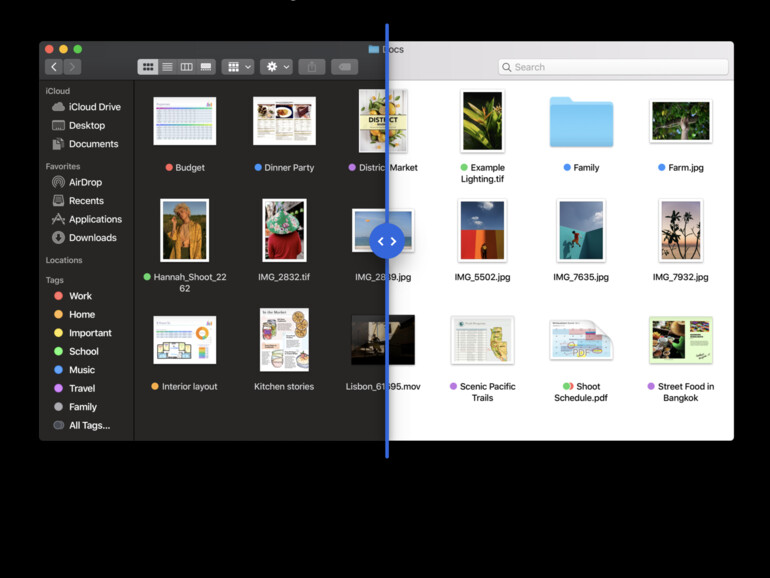Open Applications in sidebar
The image size is (770, 578).
click(x=87, y=220)
